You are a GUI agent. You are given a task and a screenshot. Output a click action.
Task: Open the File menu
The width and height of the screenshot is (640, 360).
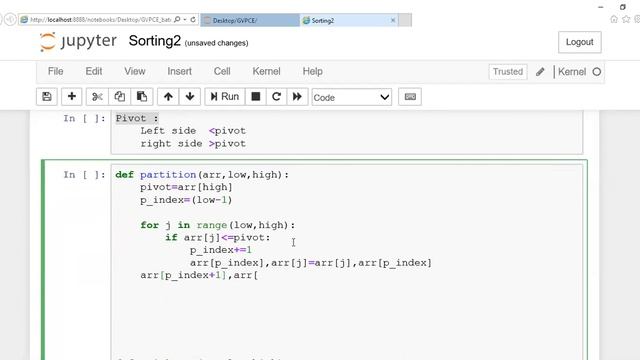click(56, 71)
